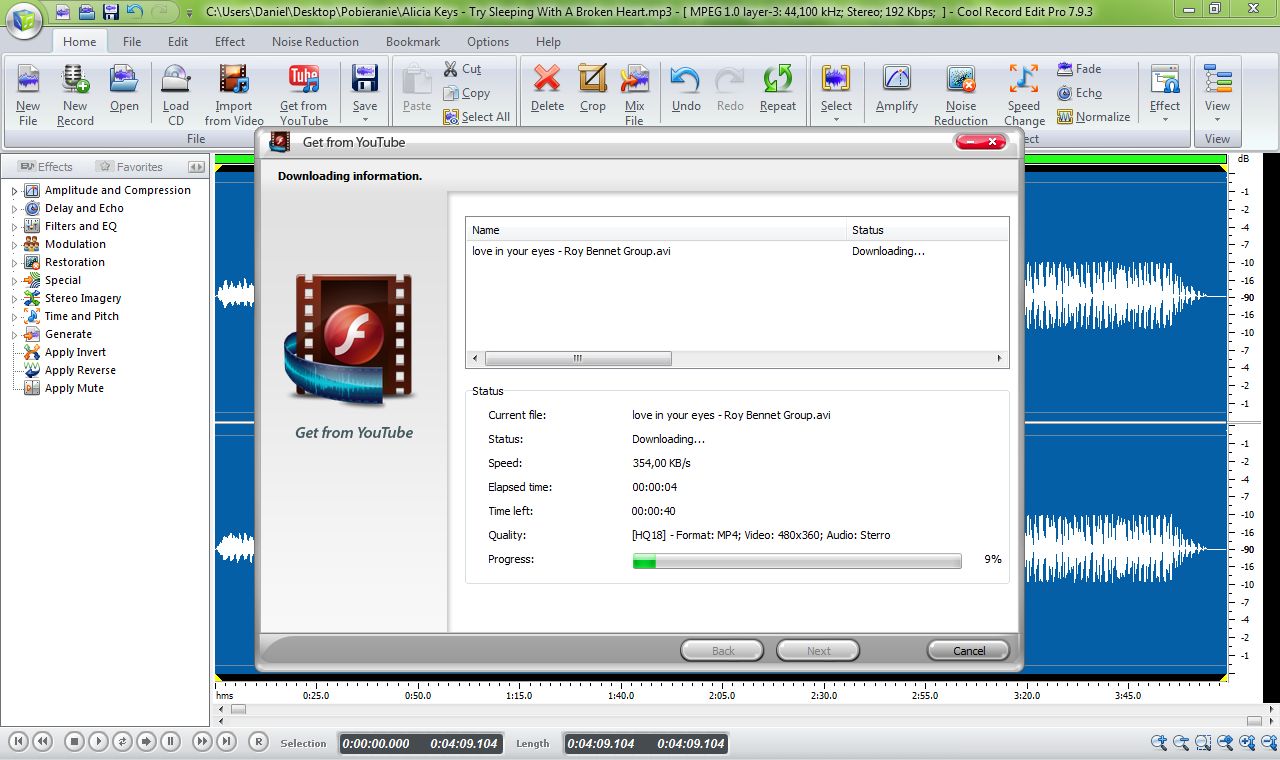Image resolution: width=1280 pixels, height=760 pixels.
Task: Click the Amplify effect icon
Action: [897, 80]
